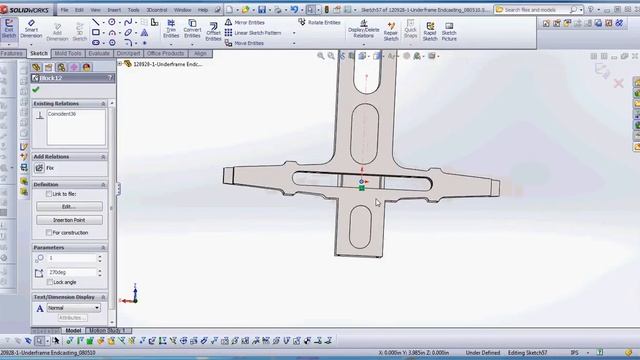Click the Zoom to Fit icon in the view toolbar
Image resolution: width=640 pixels, height=360 pixels.
(321, 56)
